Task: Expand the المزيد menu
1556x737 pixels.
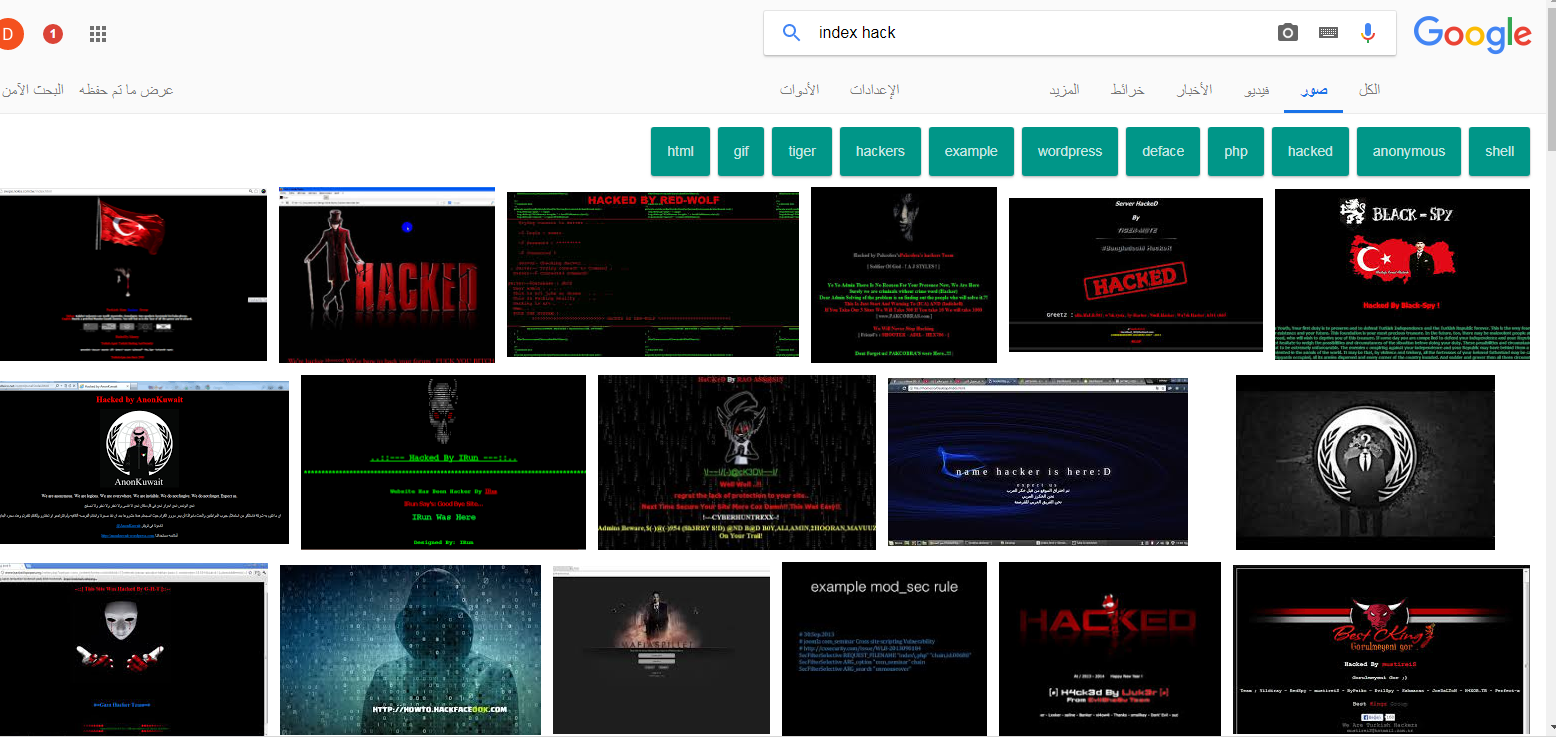Action: point(1064,90)
